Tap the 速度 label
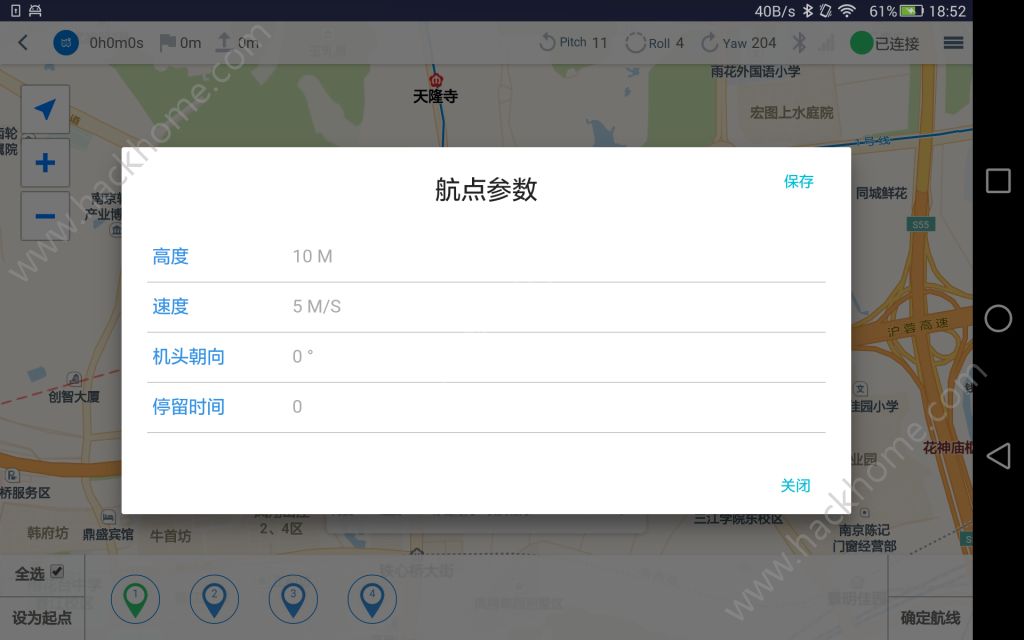 170,307
